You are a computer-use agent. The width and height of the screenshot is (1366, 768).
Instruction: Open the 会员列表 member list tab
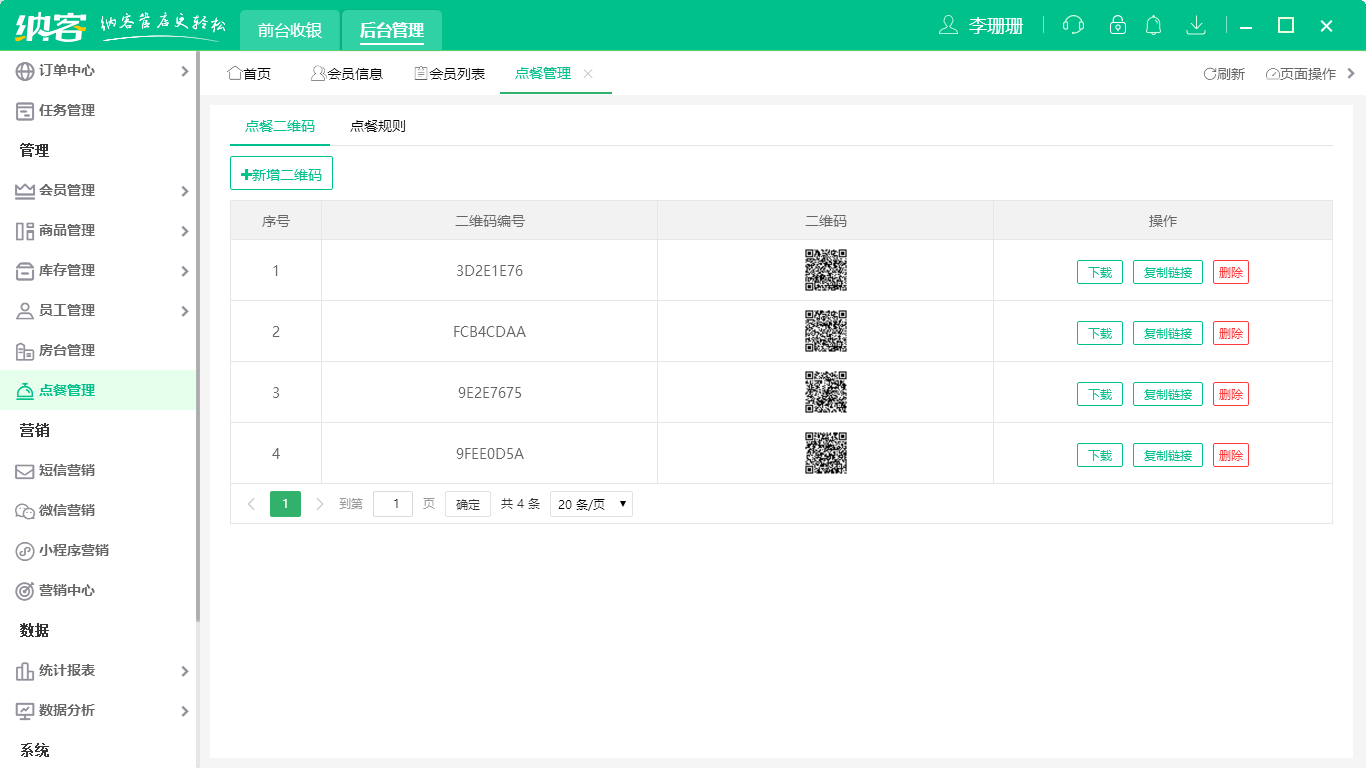(x=447, y=72)
